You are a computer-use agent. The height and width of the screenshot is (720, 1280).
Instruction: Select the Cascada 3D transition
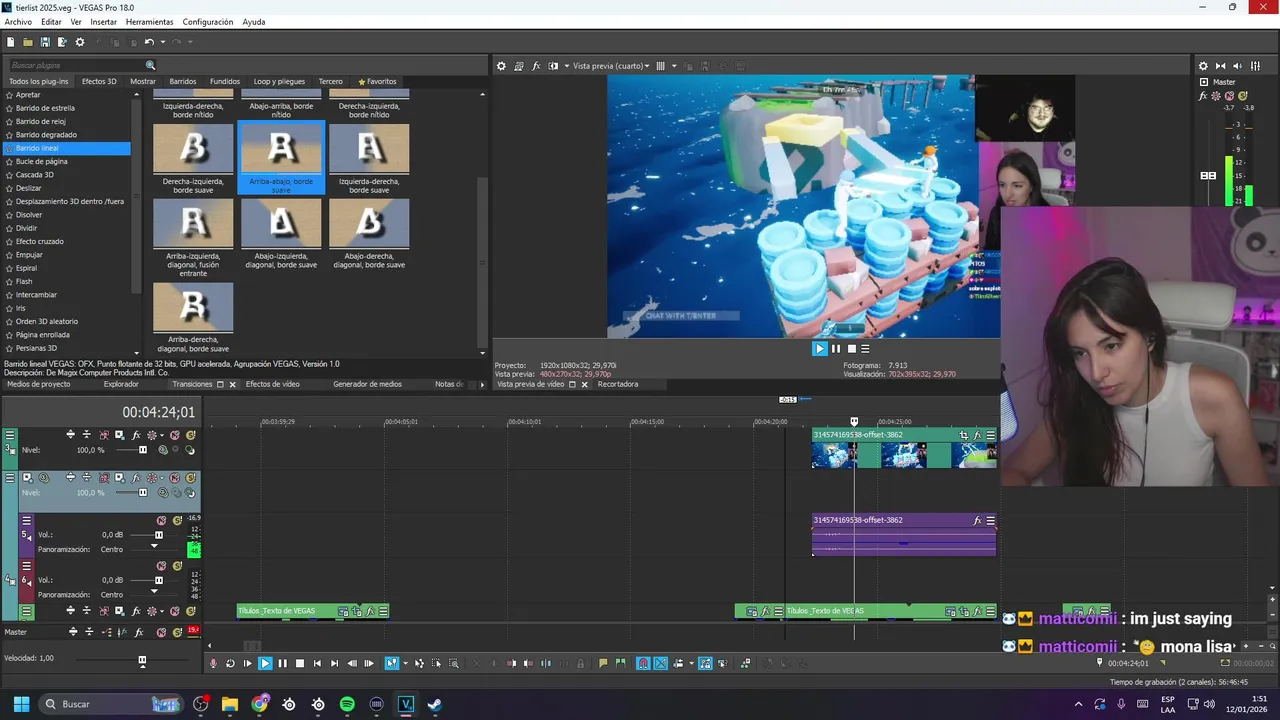click(x=35, y=175)
